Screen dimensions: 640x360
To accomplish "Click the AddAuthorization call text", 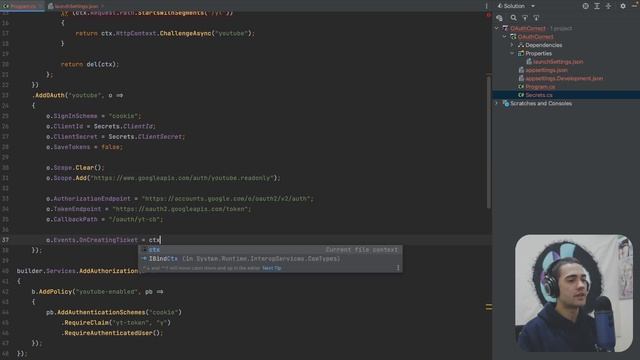I will pyautogui.click(x=109, y=271).
